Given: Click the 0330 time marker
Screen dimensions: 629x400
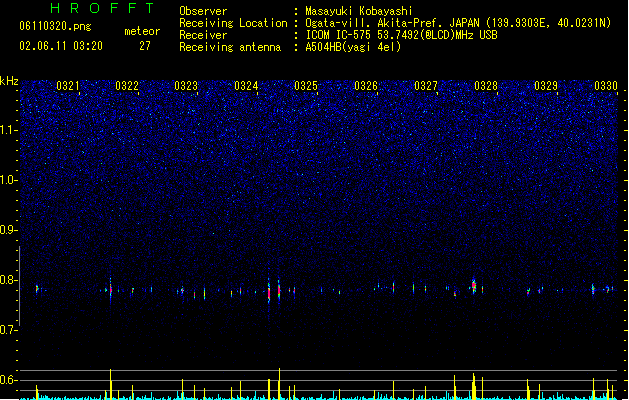Looking at the screenshot, I should coord(606,86).
